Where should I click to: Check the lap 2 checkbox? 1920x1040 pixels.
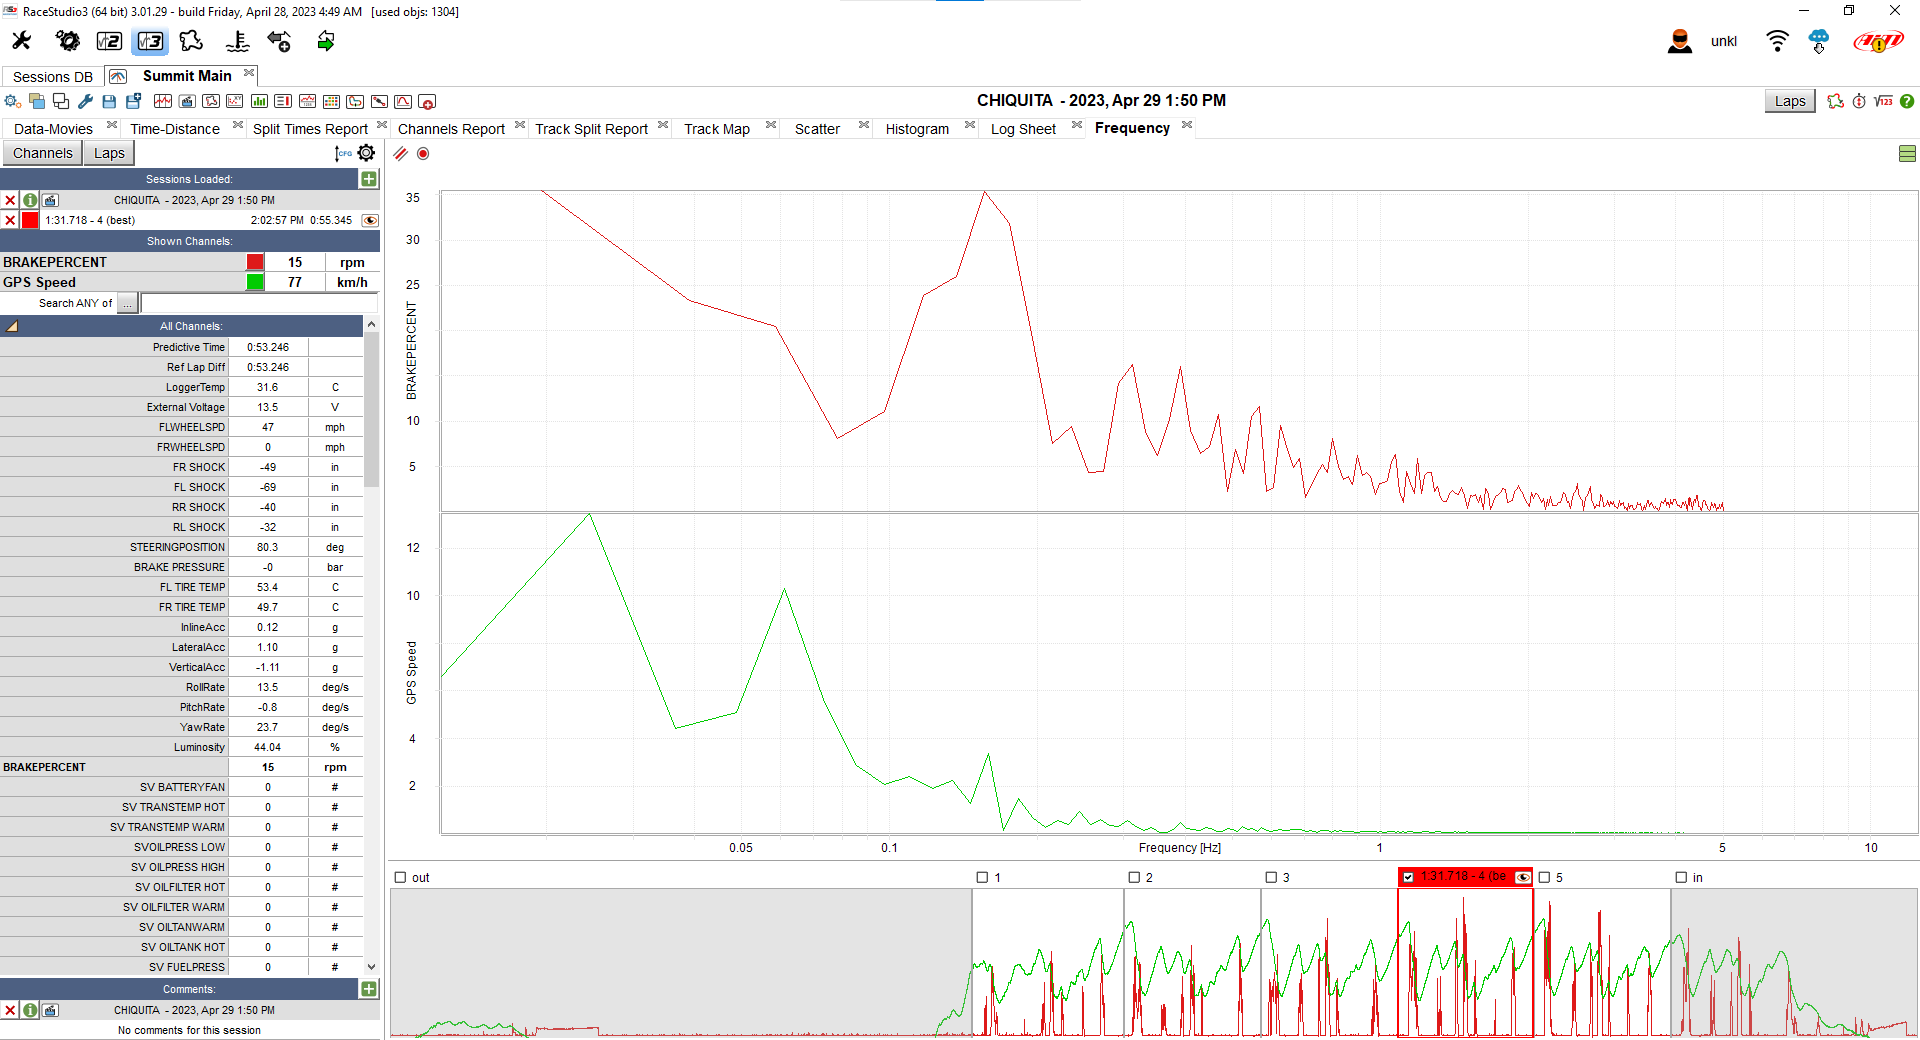pos(1134,877)
